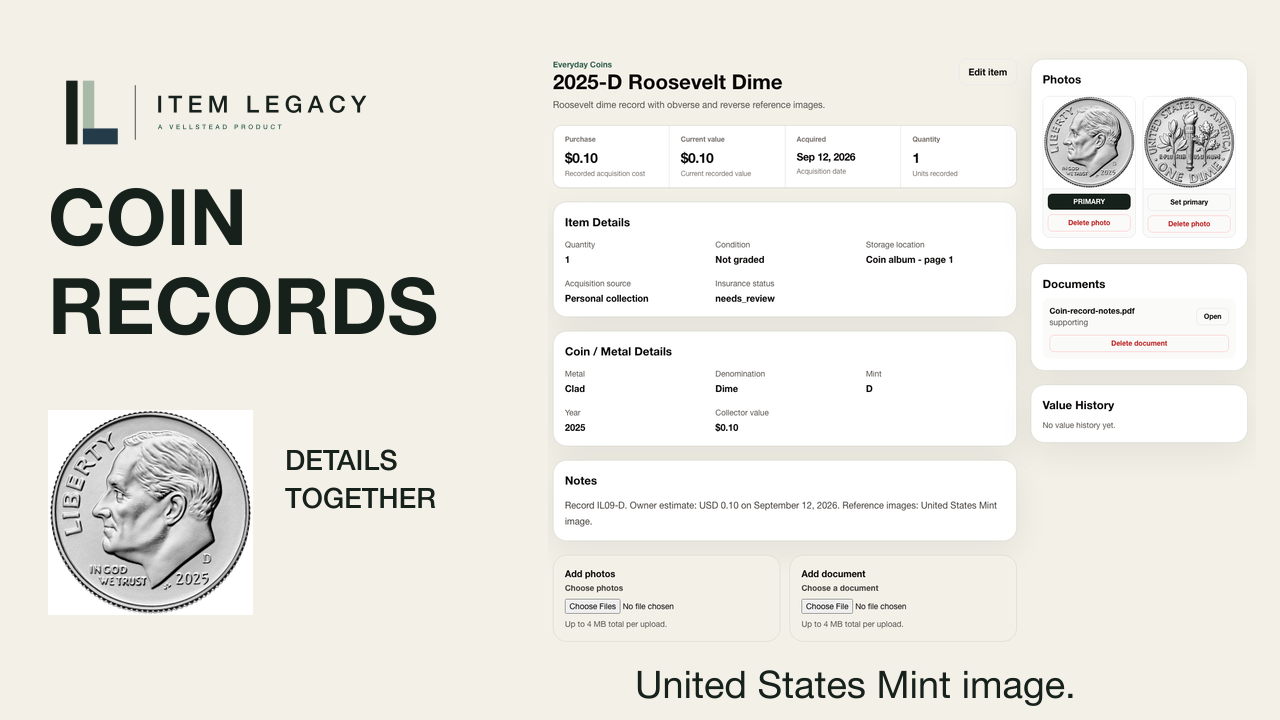Click the 'Not graded' condition value
The width and height of the screenshot is (1280, 720).
tap(739, 260)
